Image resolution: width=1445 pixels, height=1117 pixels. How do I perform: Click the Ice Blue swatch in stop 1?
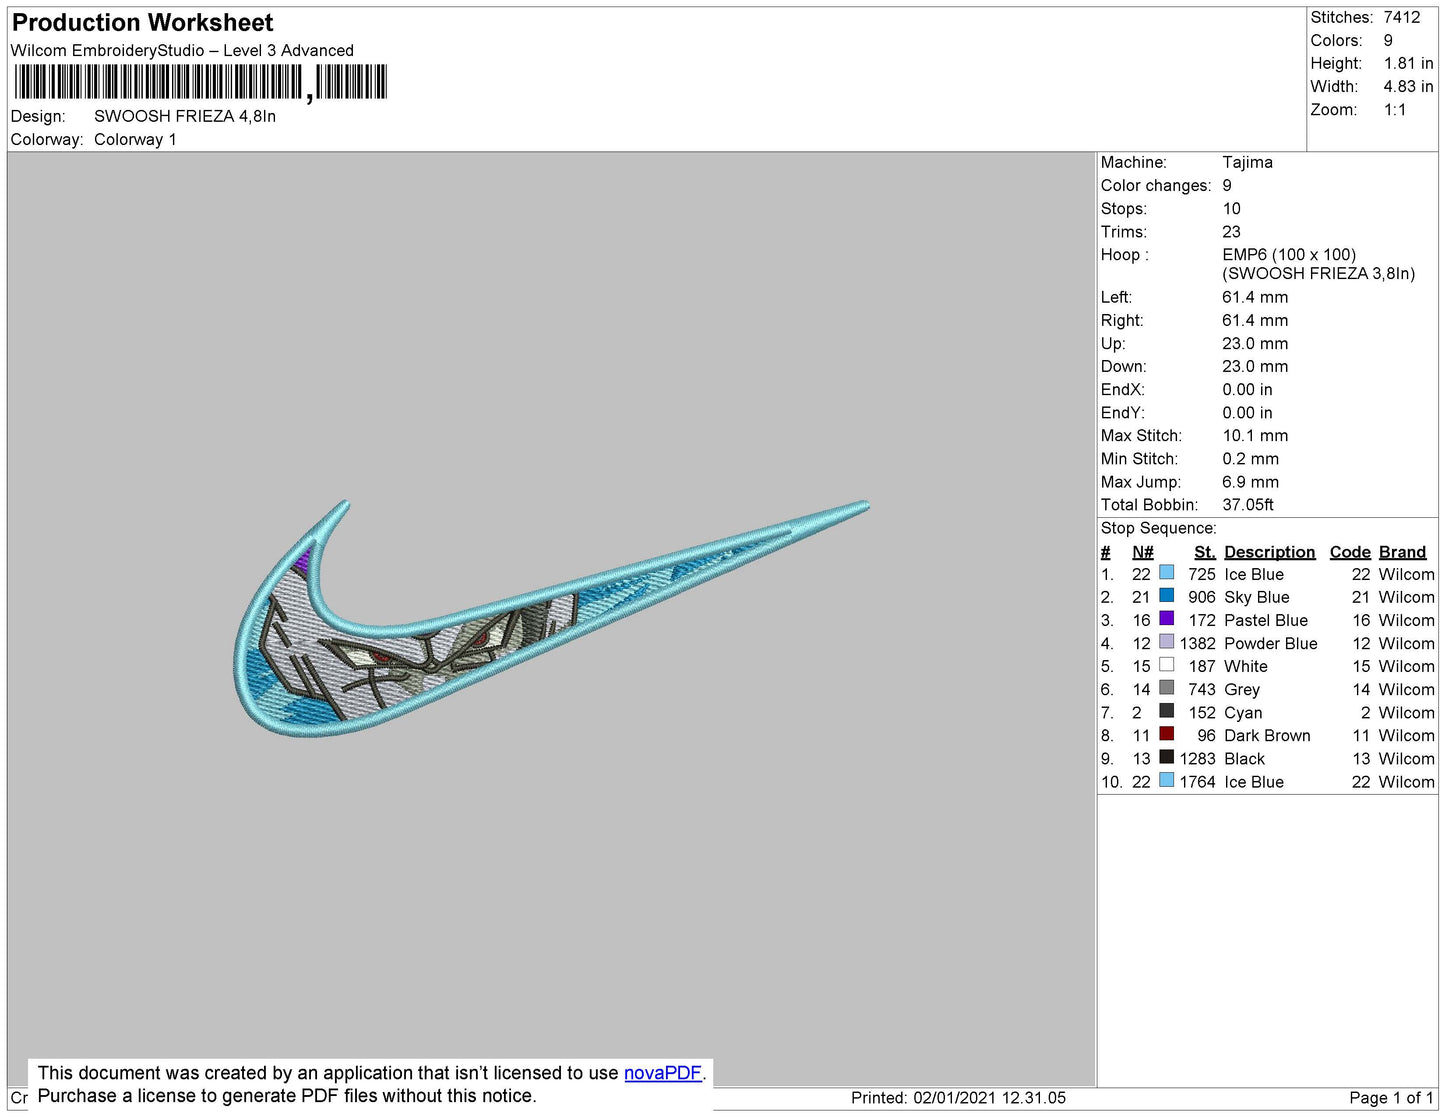1166,573
